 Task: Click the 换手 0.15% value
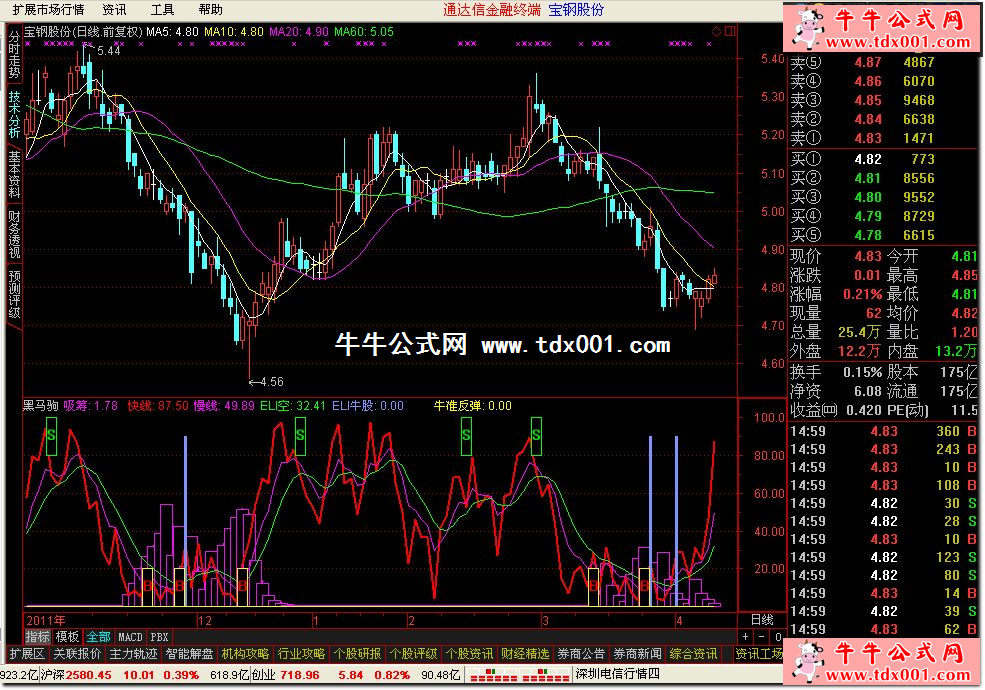pyautogui.click(x=862, y=373)
